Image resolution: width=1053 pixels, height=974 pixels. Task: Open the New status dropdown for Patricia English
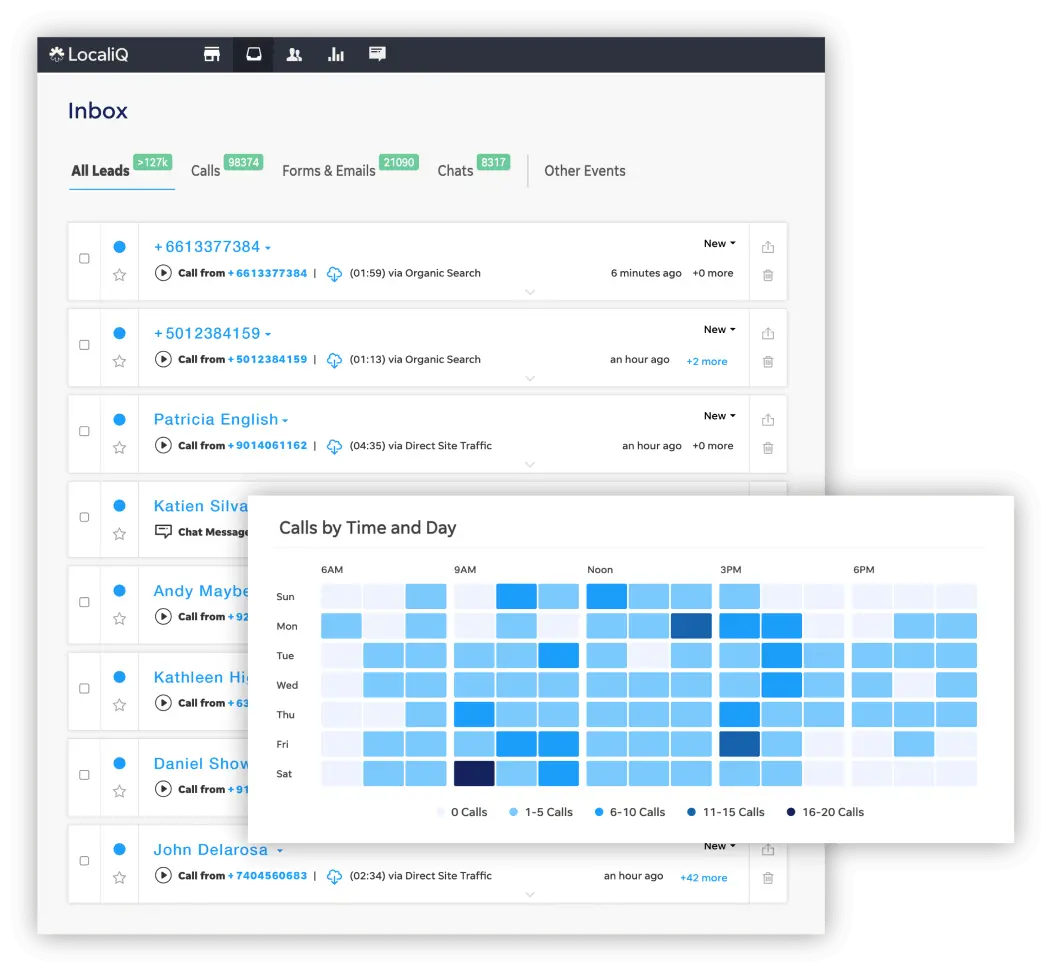719,416
